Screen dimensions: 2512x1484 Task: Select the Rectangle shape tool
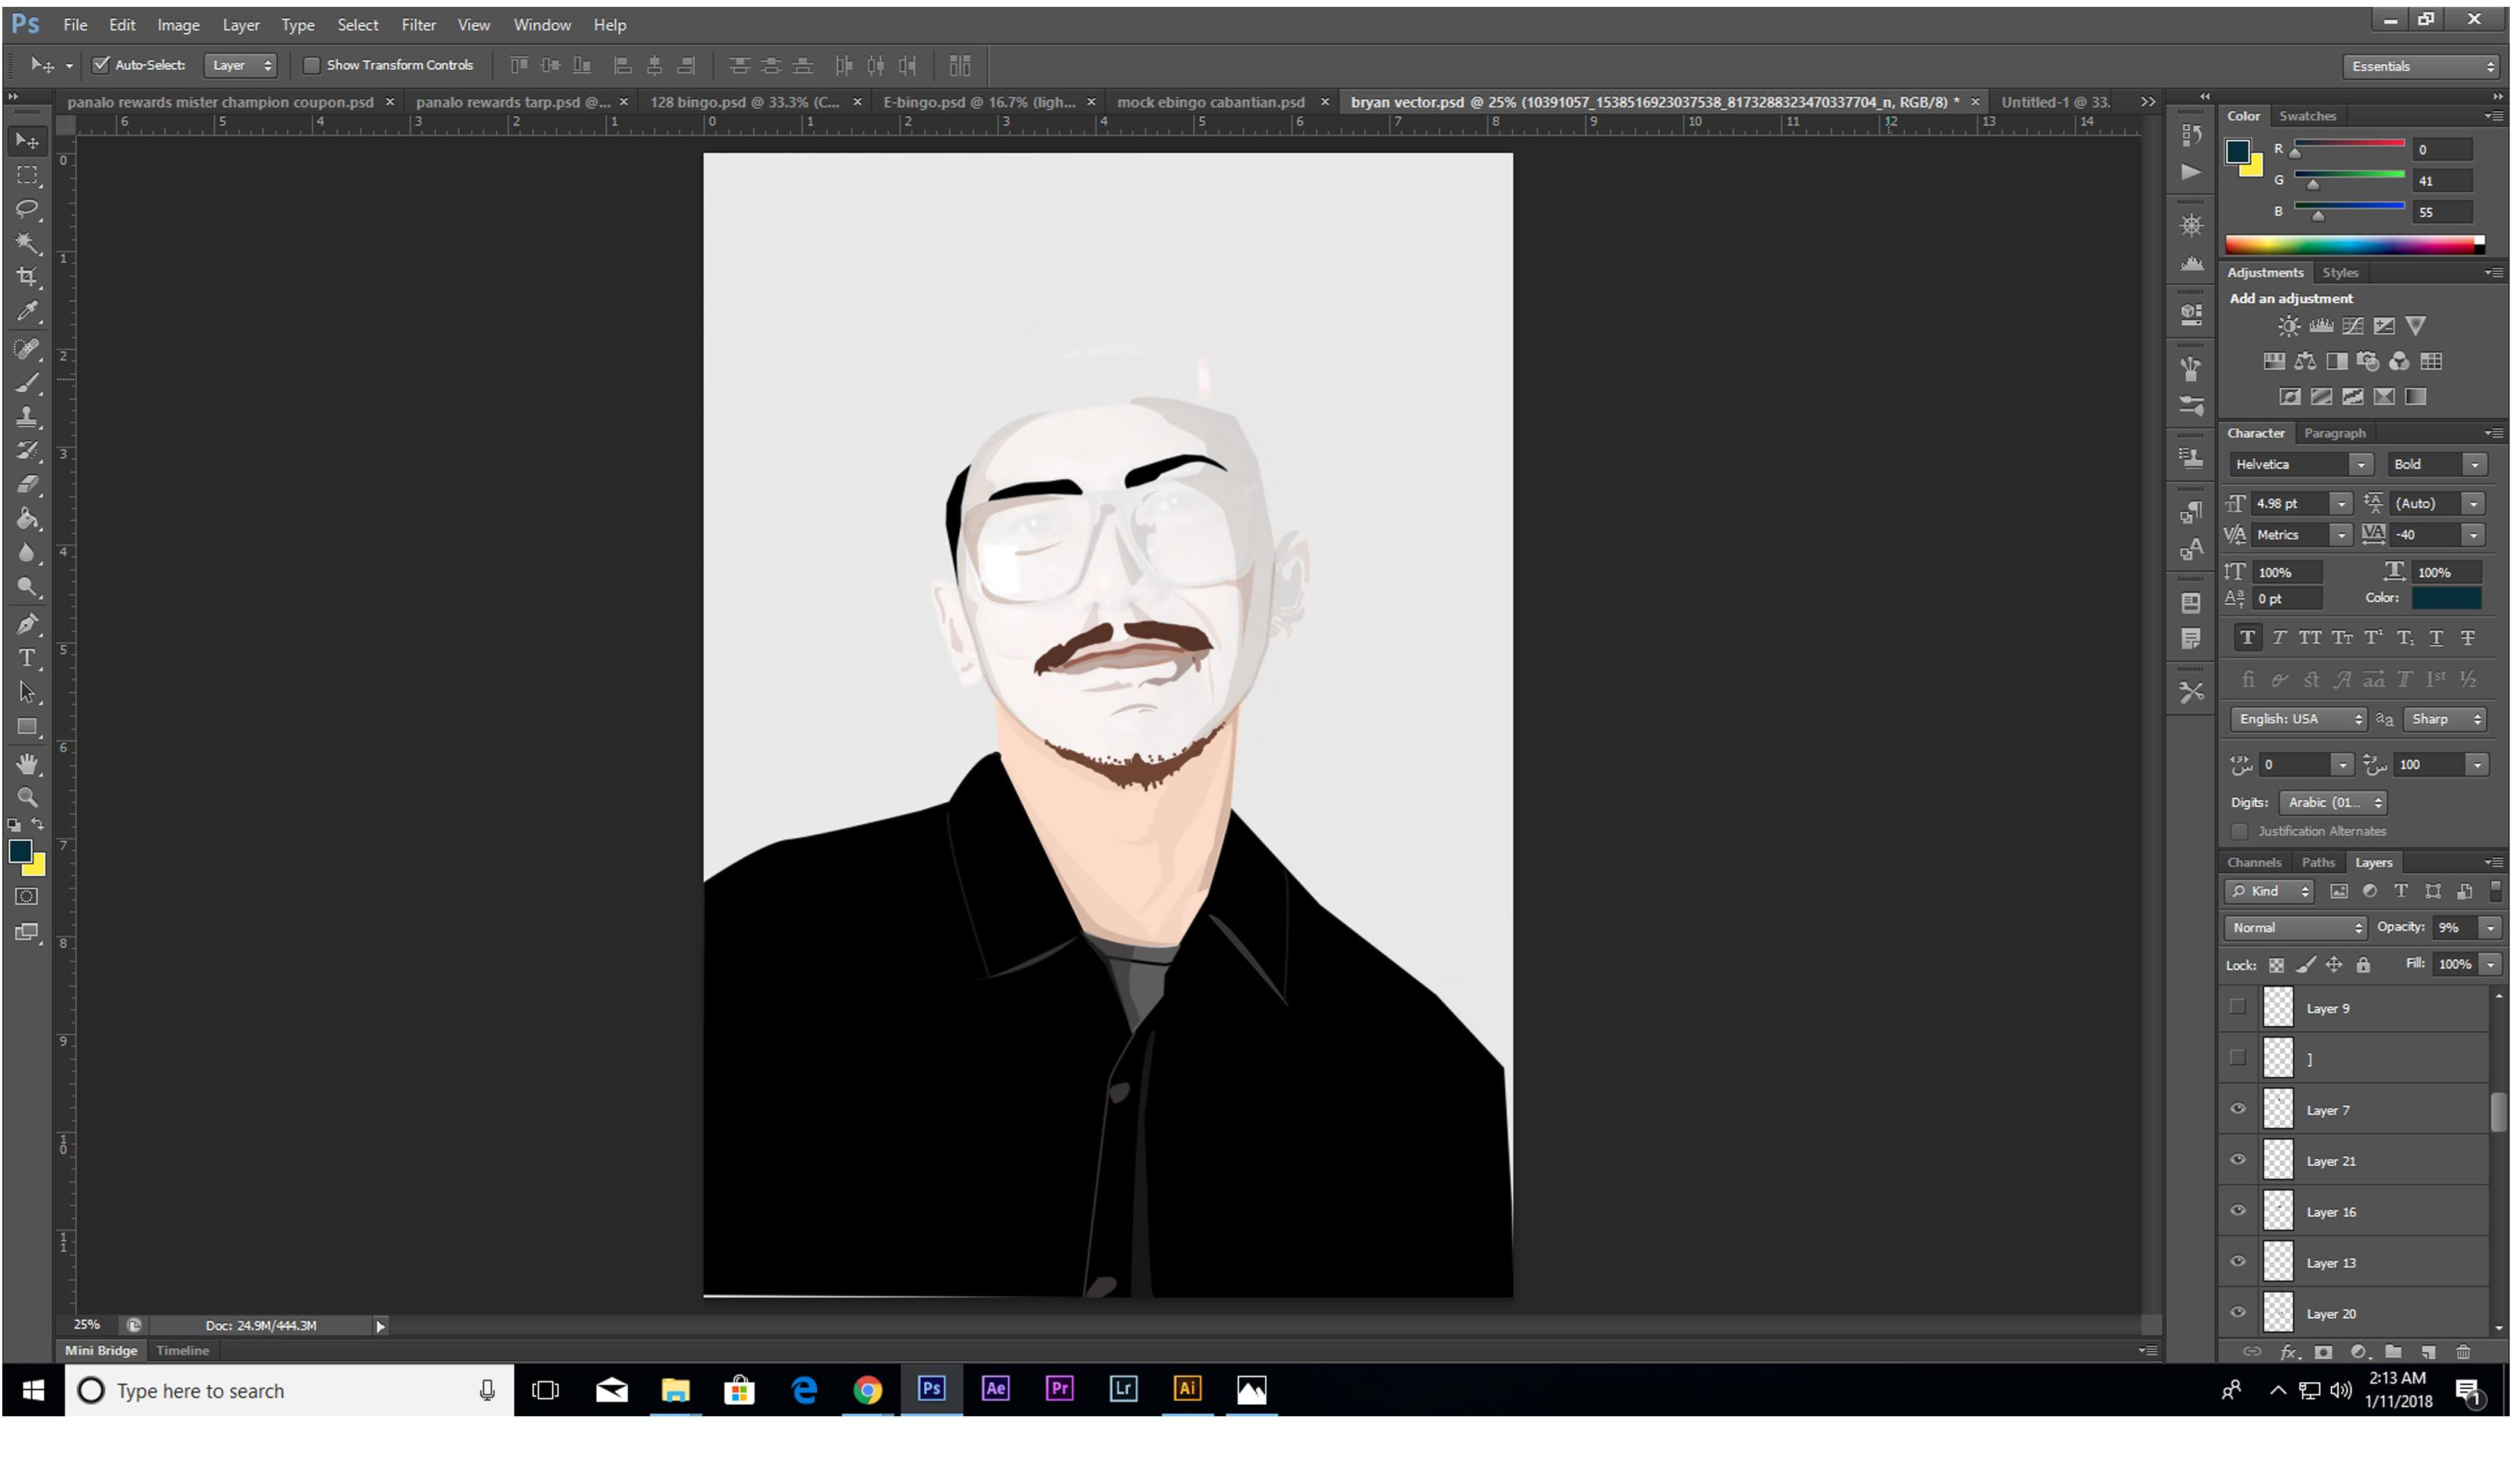(28, 727)
